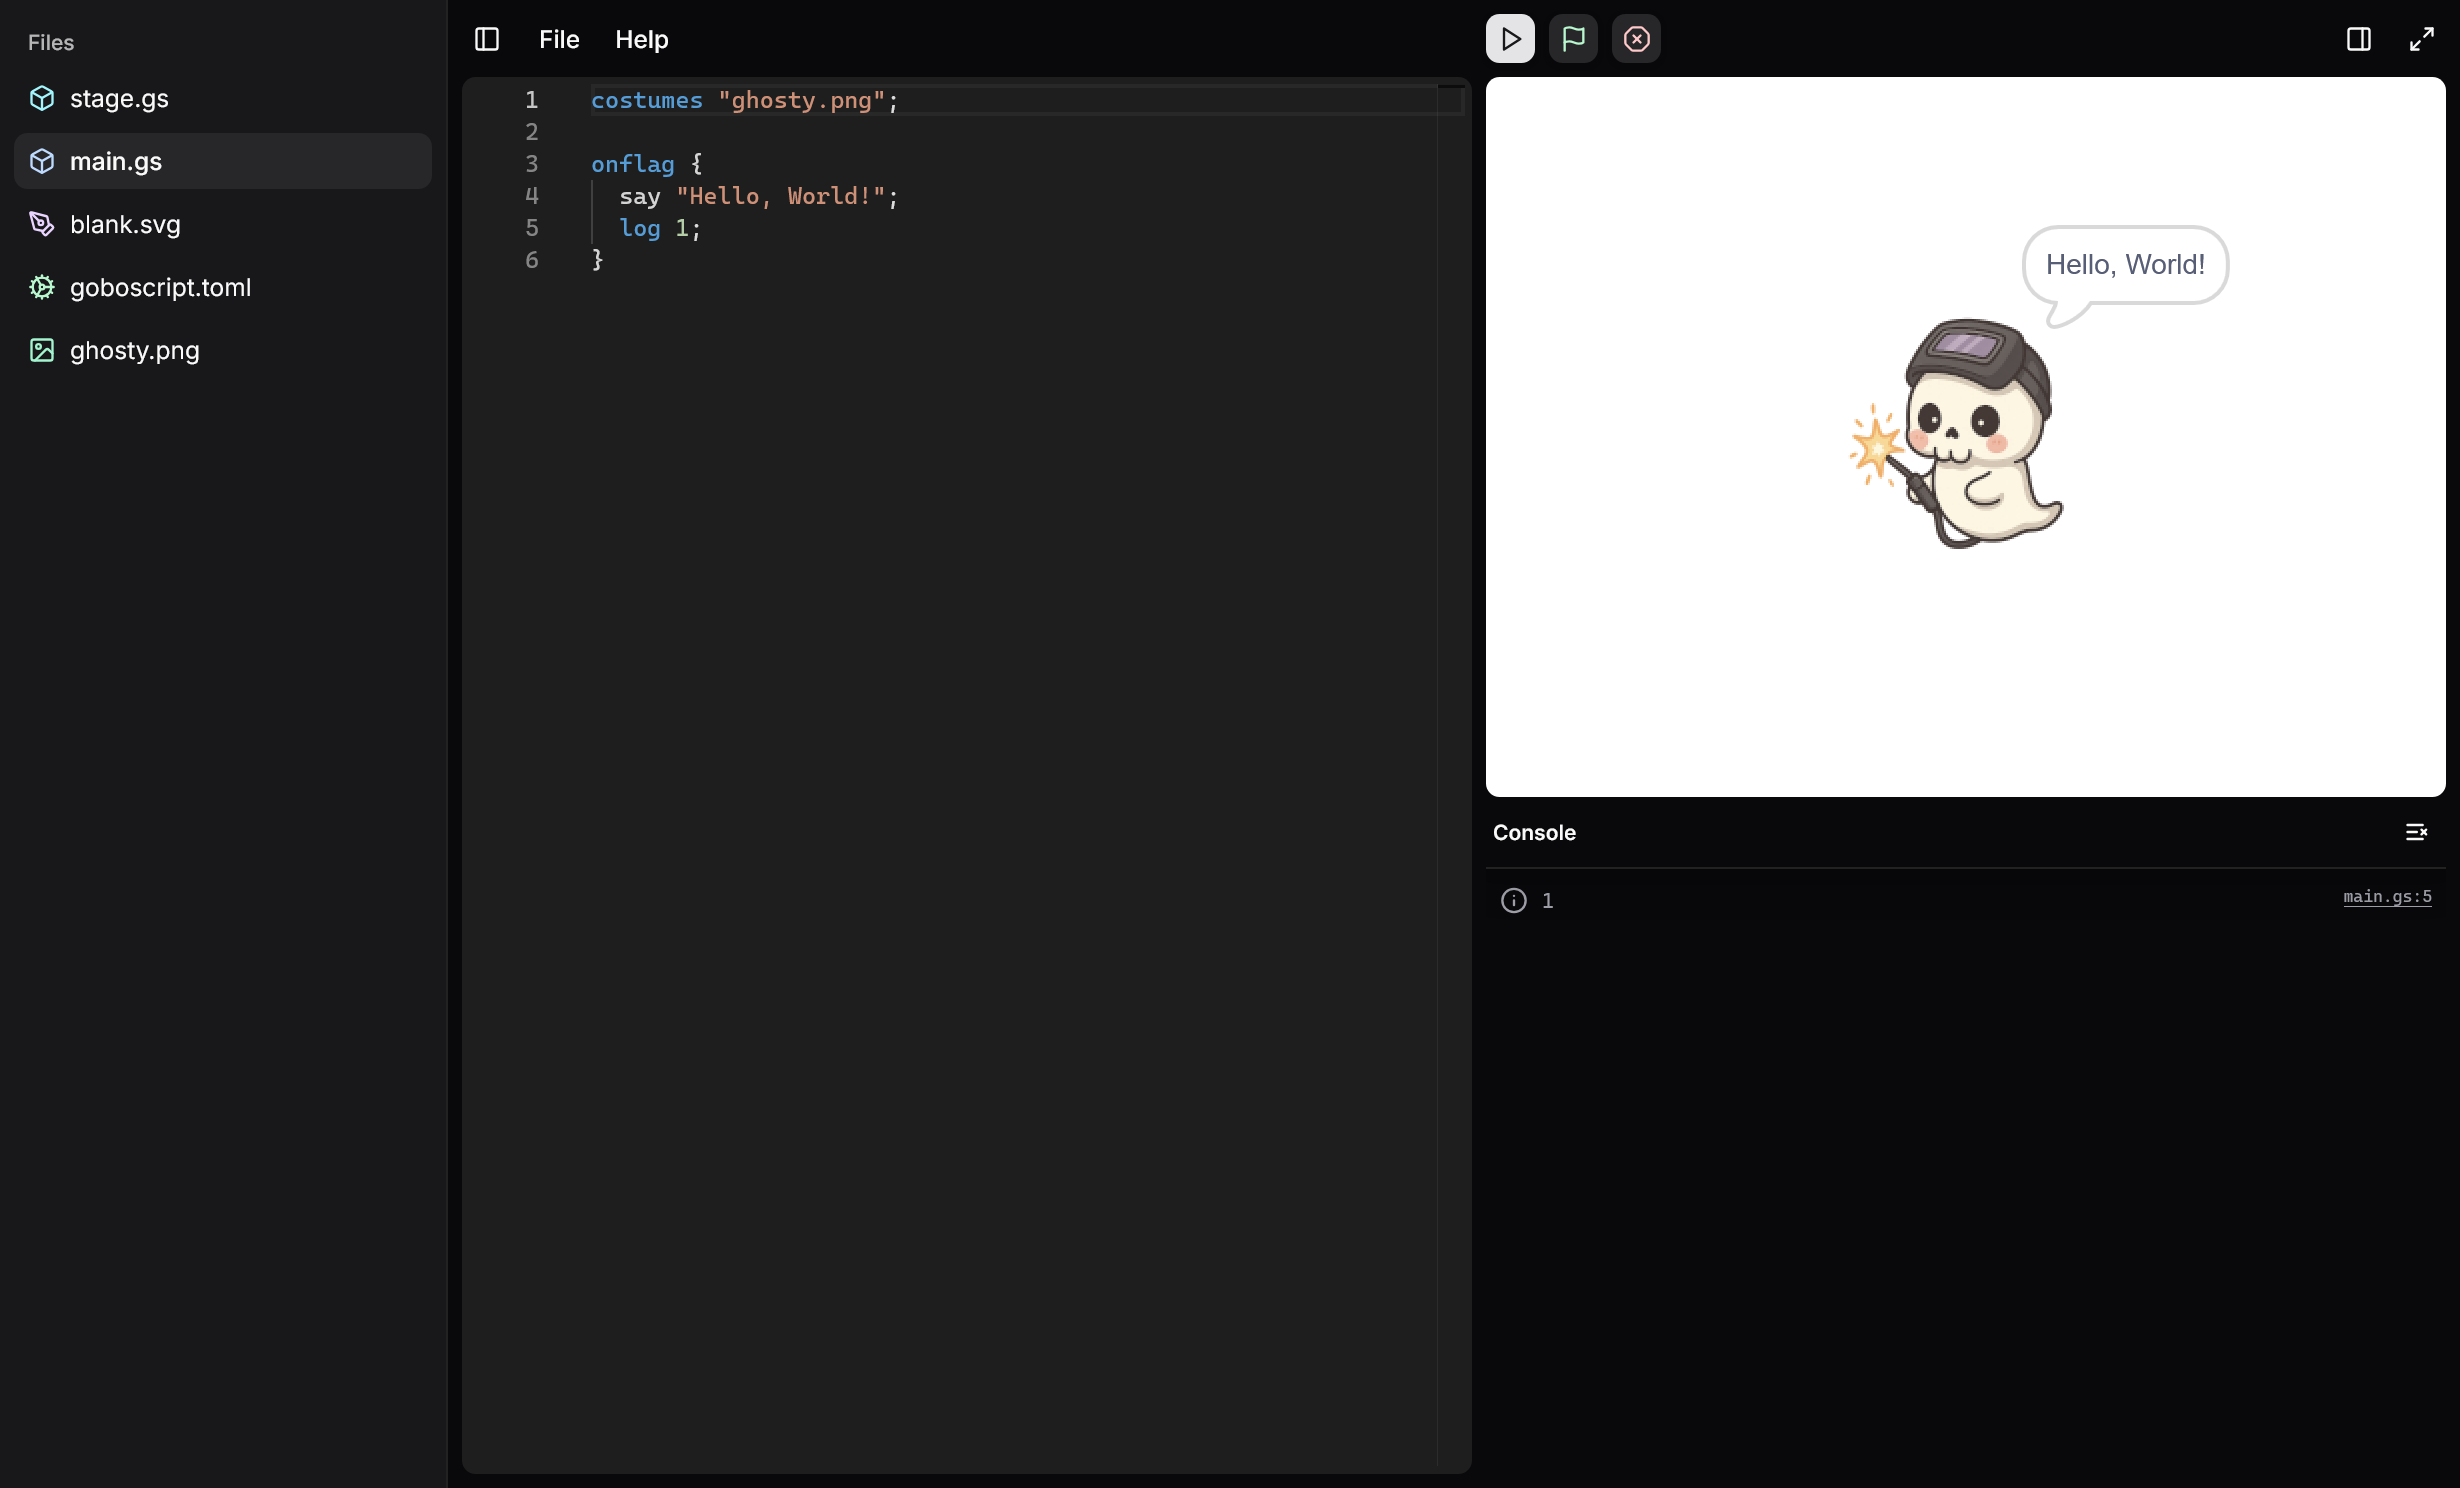
Task: Select main.gs in file list
Action: (116, 161)
